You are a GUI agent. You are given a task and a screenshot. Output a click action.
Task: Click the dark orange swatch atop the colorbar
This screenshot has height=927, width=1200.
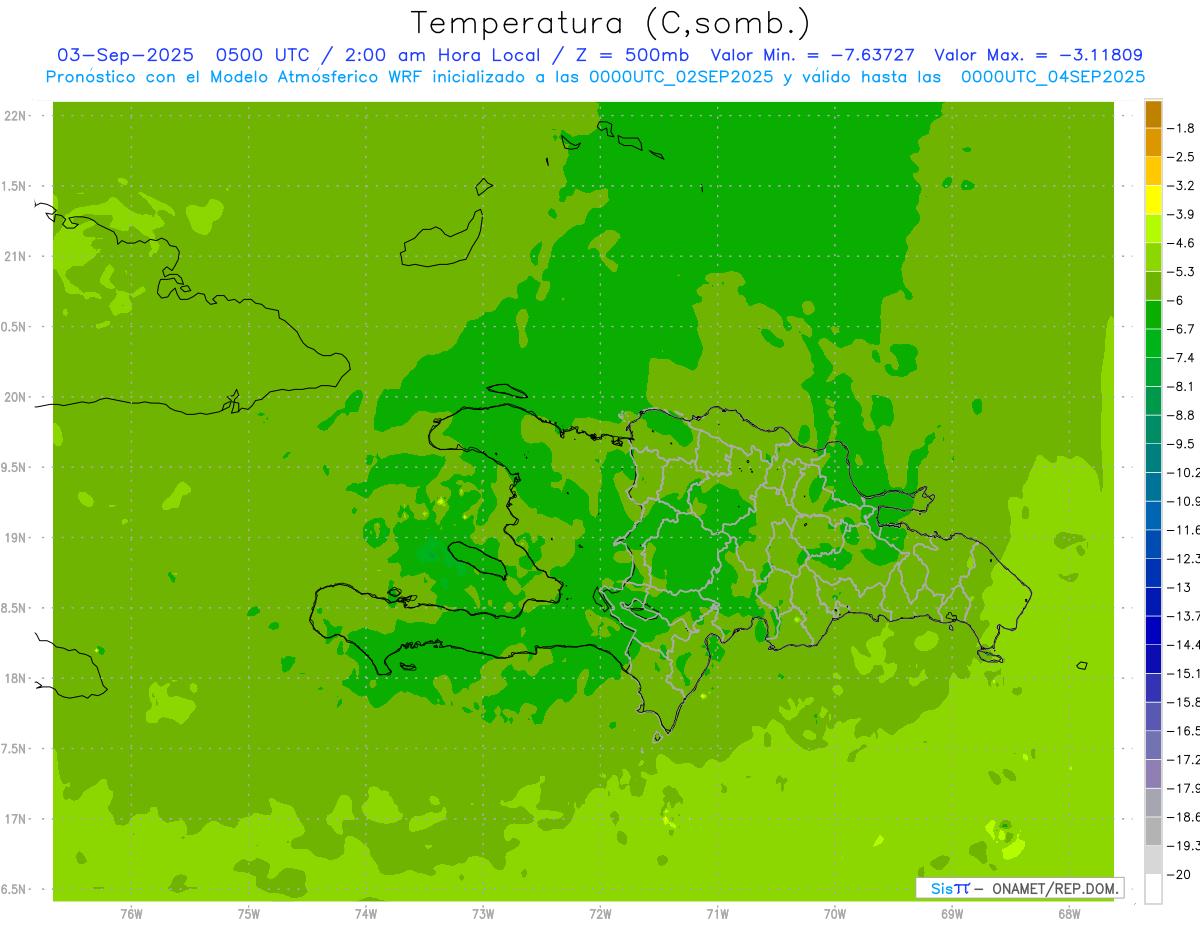tap(1153, 114)
